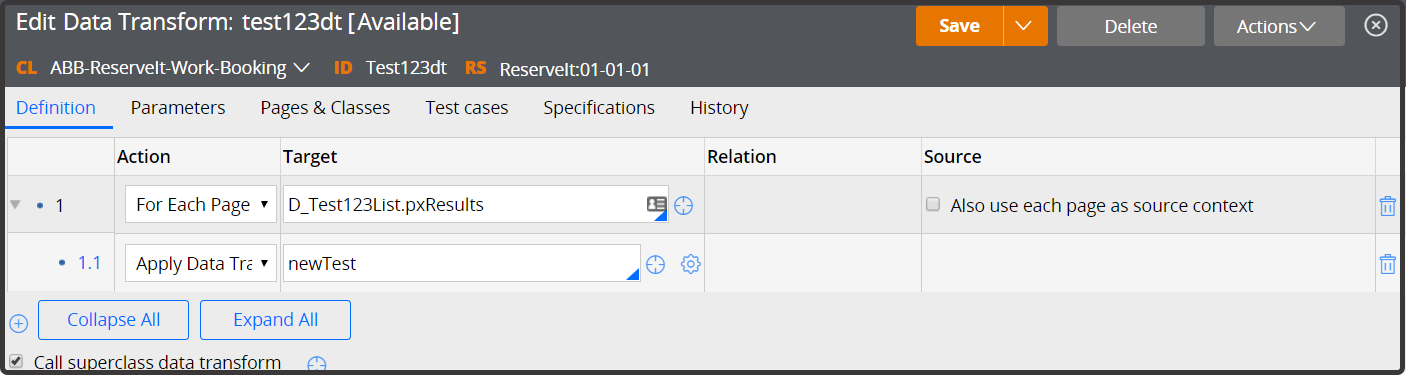Uncheck Call superclass data transform
This screenshot has width=1406, height=375.
[15, 361]
